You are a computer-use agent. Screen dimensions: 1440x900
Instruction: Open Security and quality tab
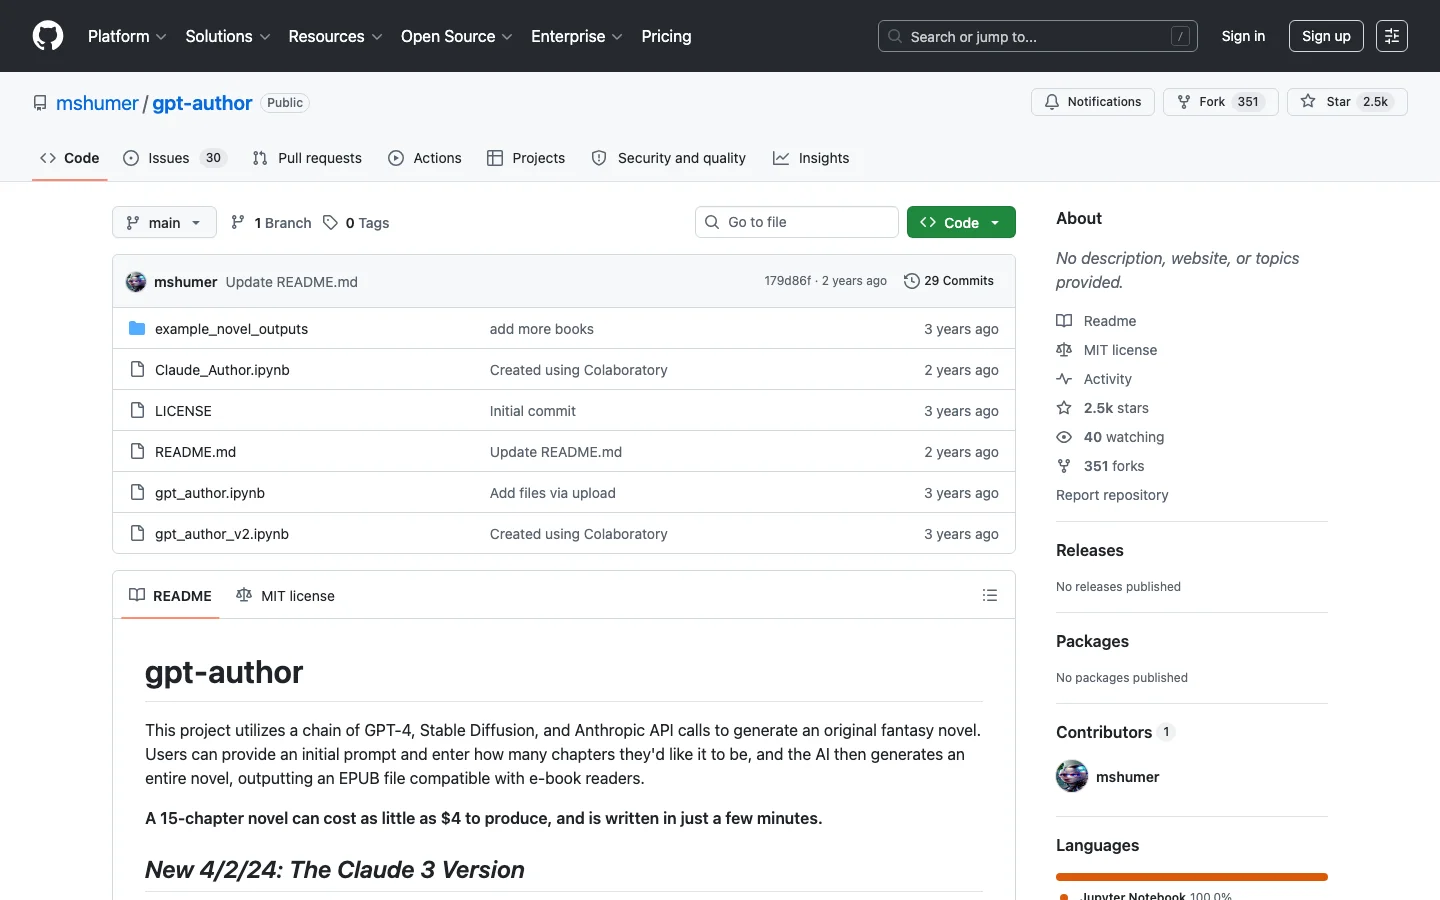[669, 158]
